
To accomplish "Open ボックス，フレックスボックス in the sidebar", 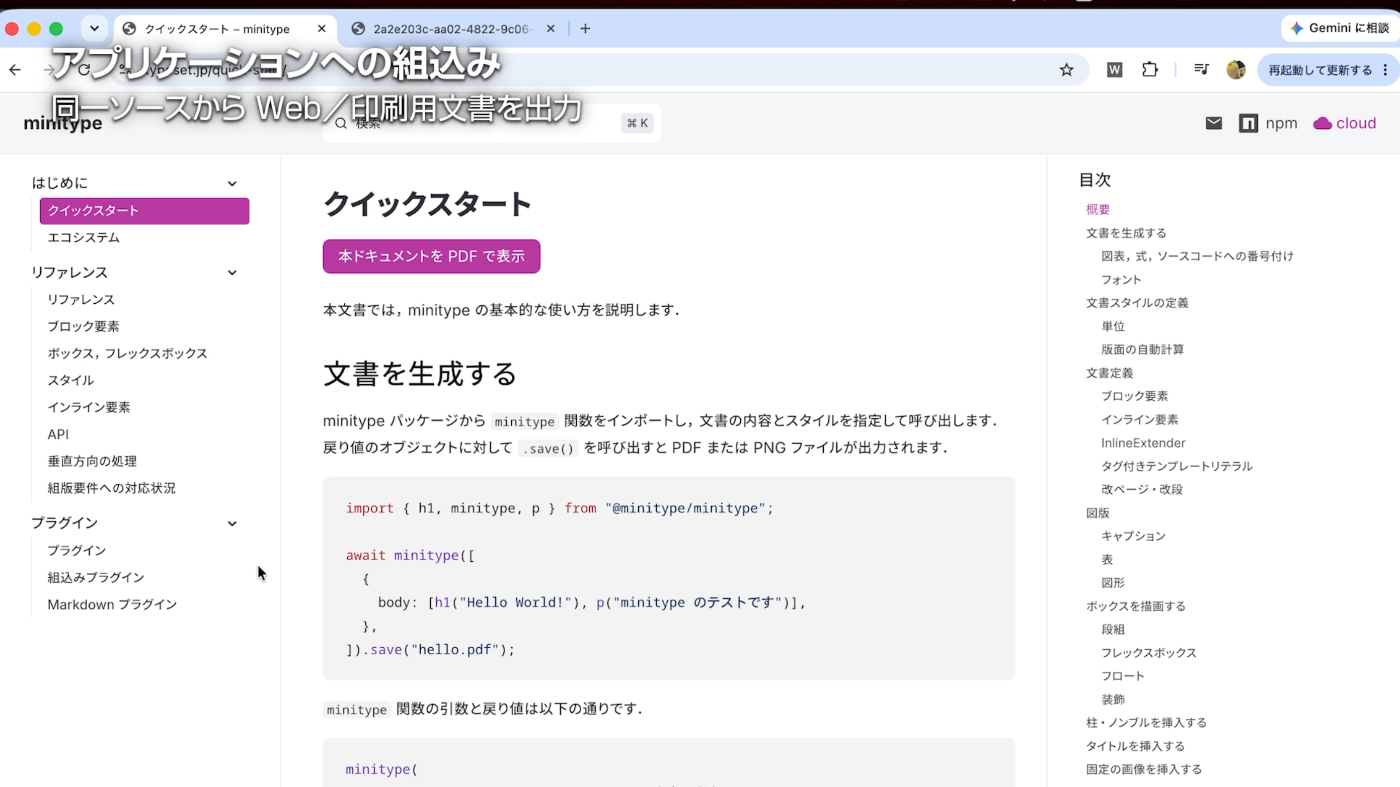I will click(128, 354).
